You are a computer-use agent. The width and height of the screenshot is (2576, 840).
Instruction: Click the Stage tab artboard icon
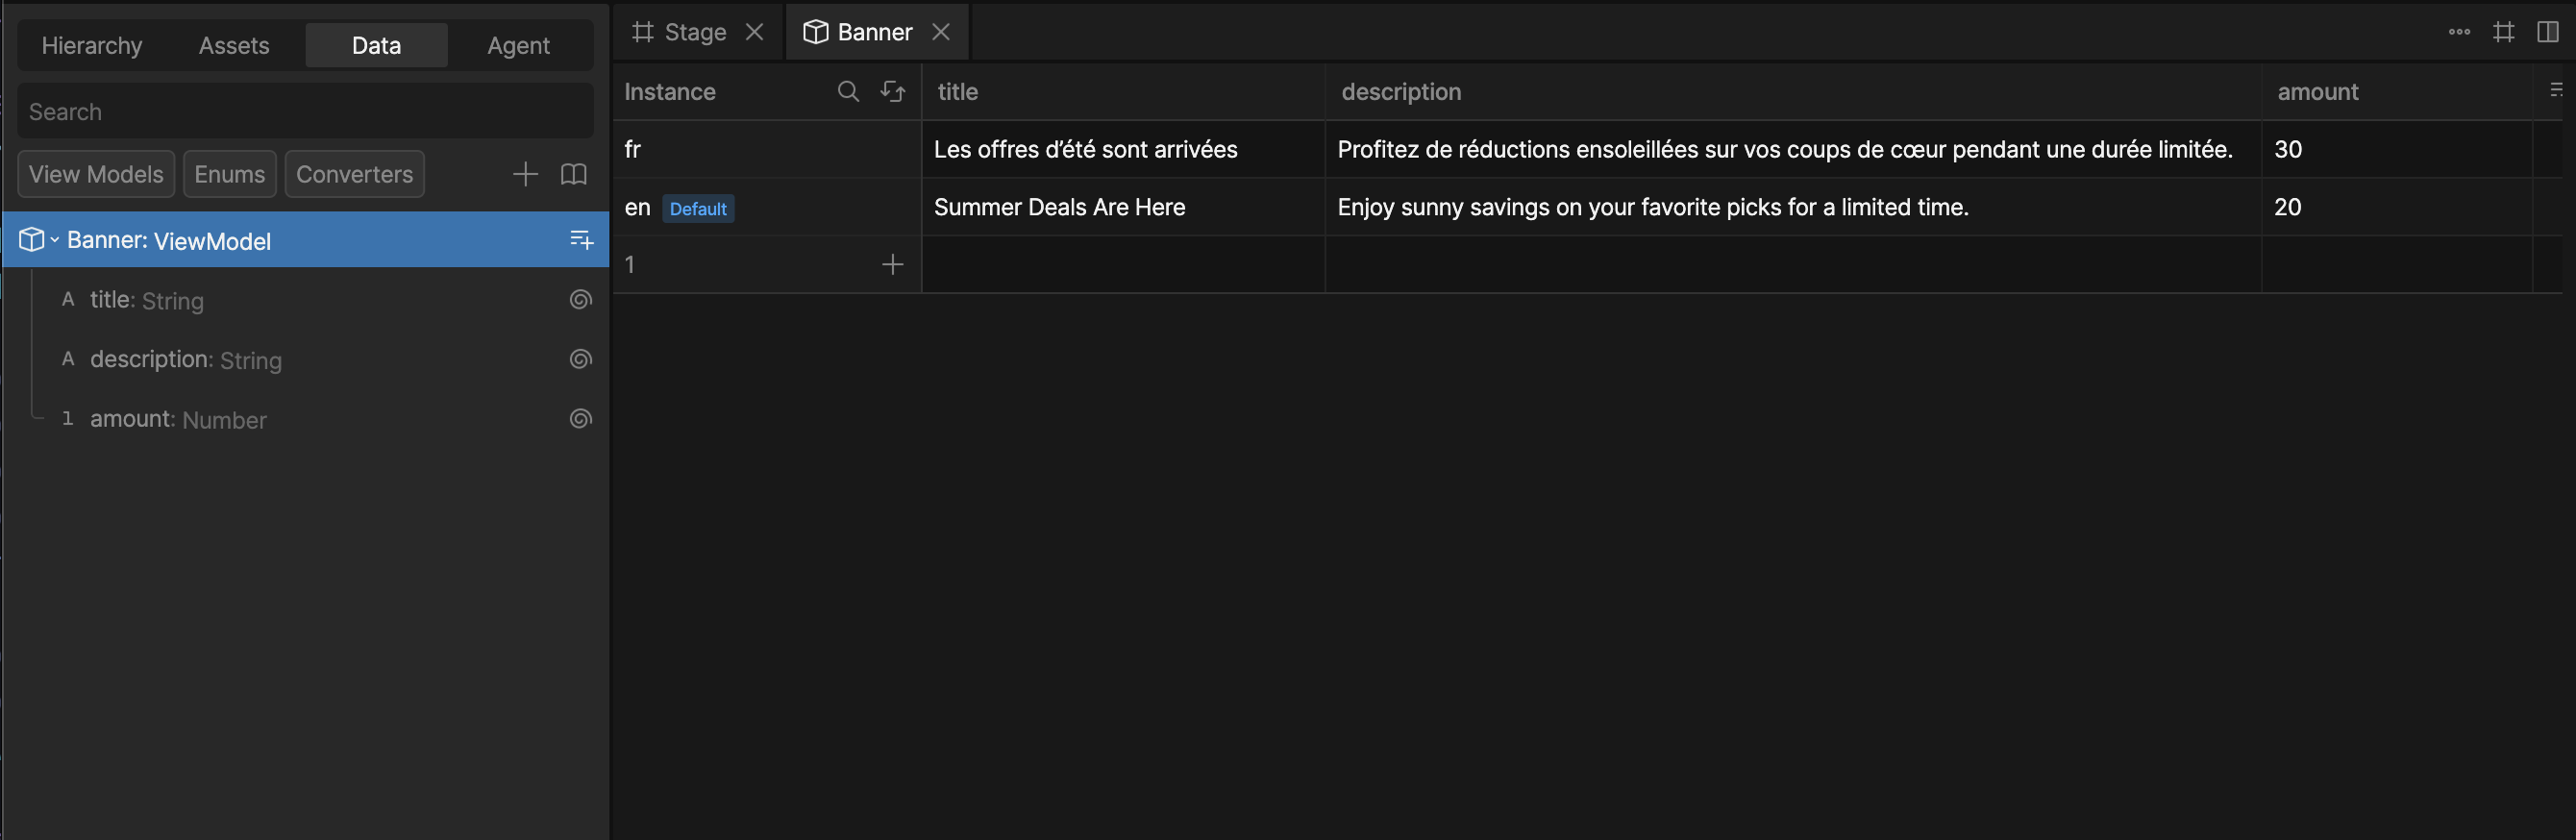(643, 32)
